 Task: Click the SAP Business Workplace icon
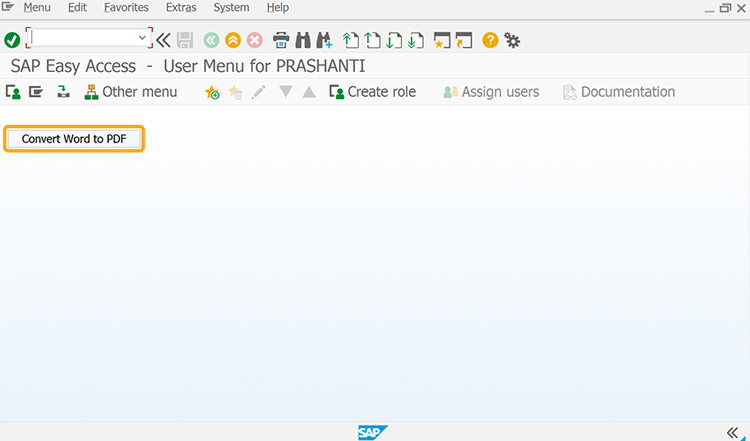[63, 91]
